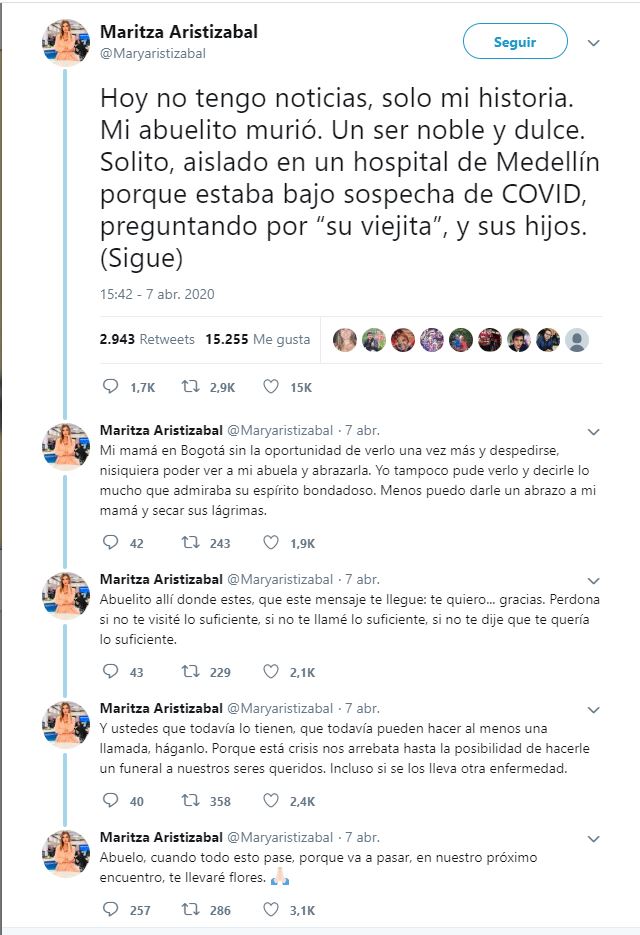Reply to the 'Abuelo, cuando todo esto pase' tweet
The width and height of the screenshot is (640, 935).
(111, 909)
